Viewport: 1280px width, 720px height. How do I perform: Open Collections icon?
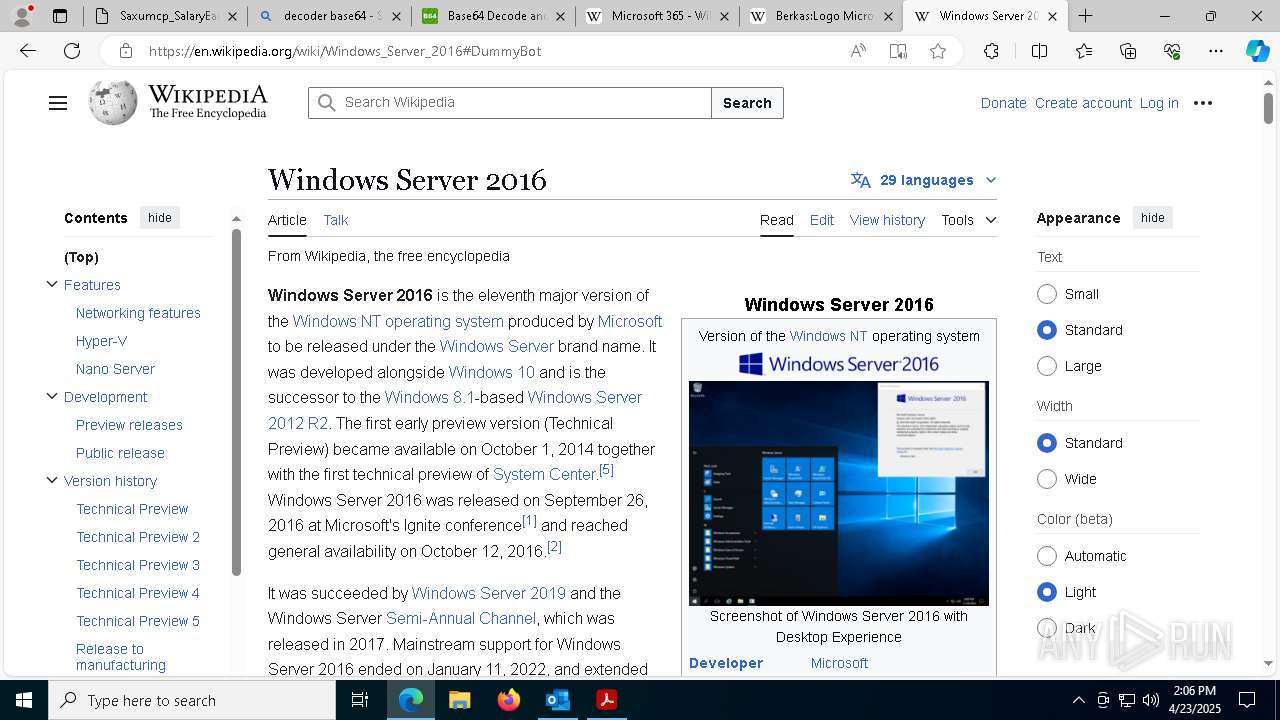tap(1128, 51)
